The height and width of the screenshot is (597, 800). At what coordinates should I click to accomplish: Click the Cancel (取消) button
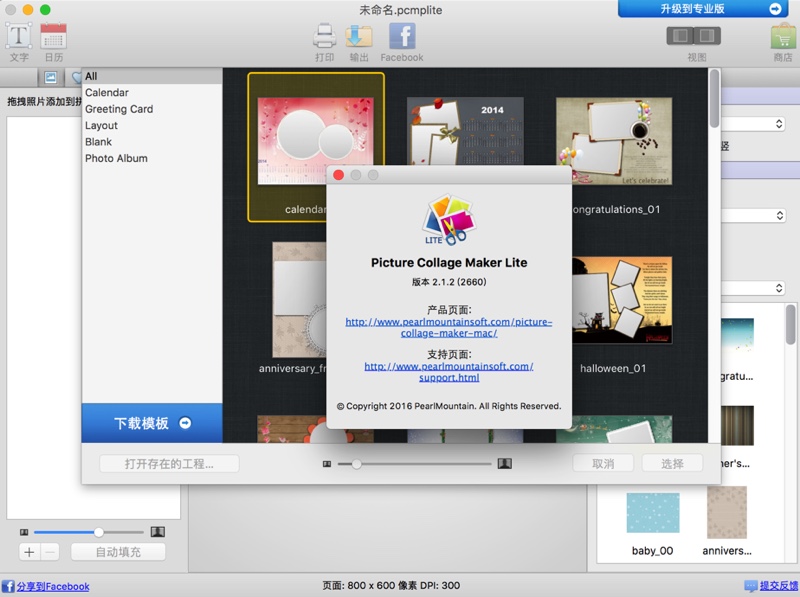603,464
